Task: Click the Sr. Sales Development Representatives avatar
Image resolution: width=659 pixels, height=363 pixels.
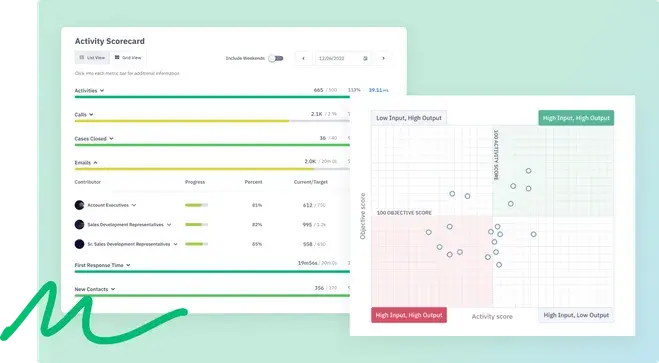Action: [79, 244]
